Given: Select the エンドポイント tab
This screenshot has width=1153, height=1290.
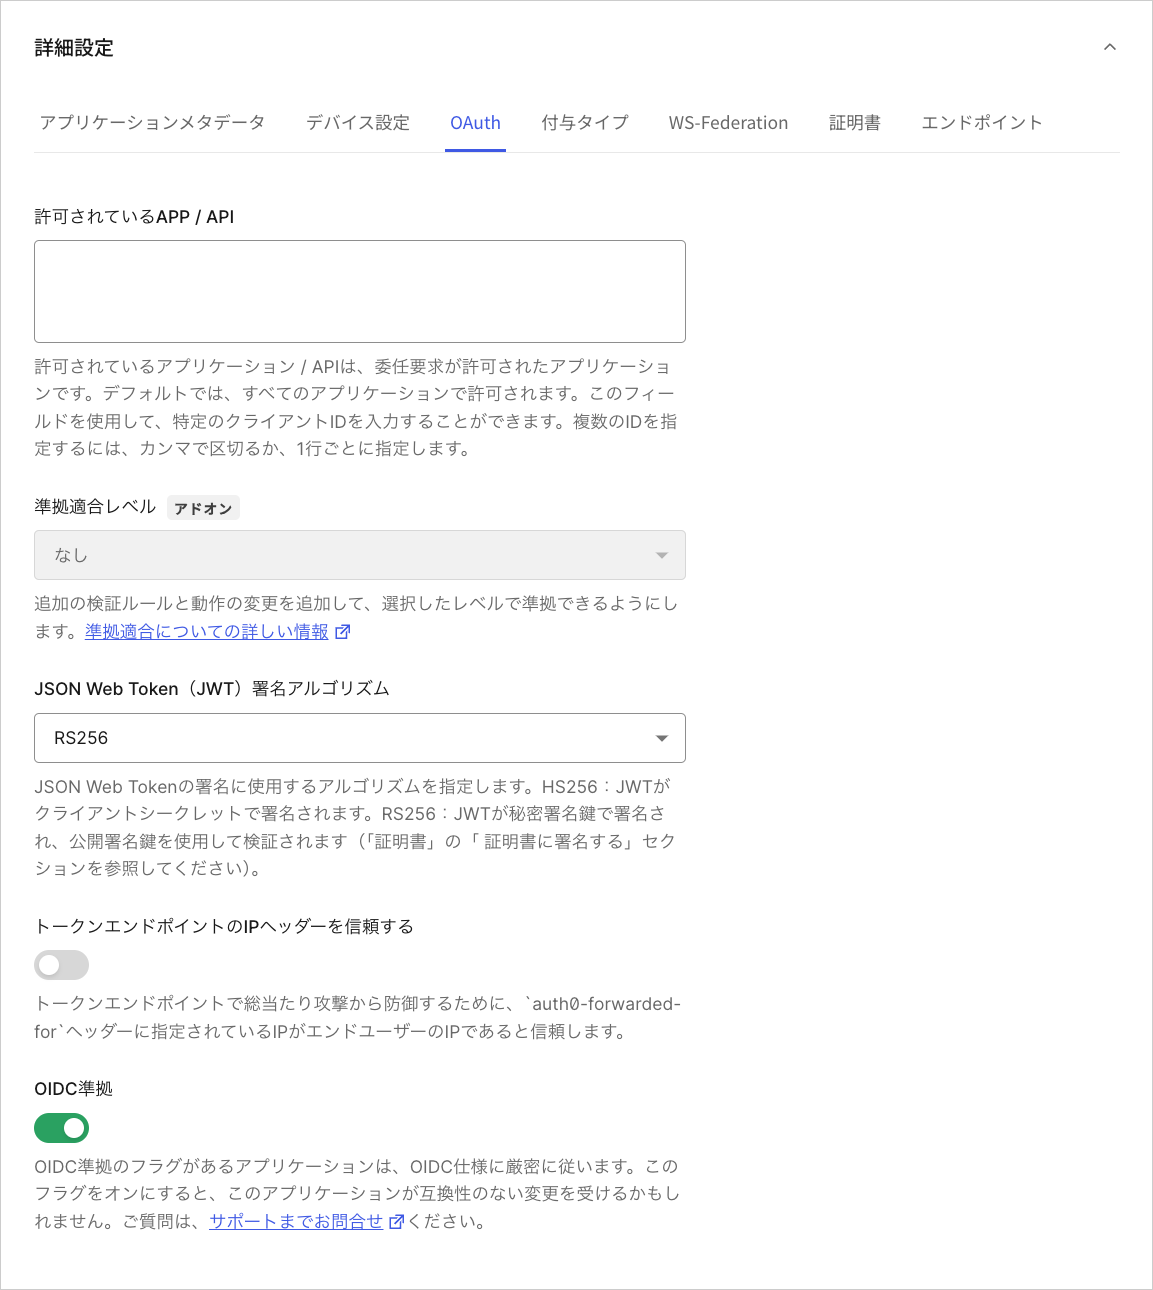Looking at the screenshot, I should [981, 122].
